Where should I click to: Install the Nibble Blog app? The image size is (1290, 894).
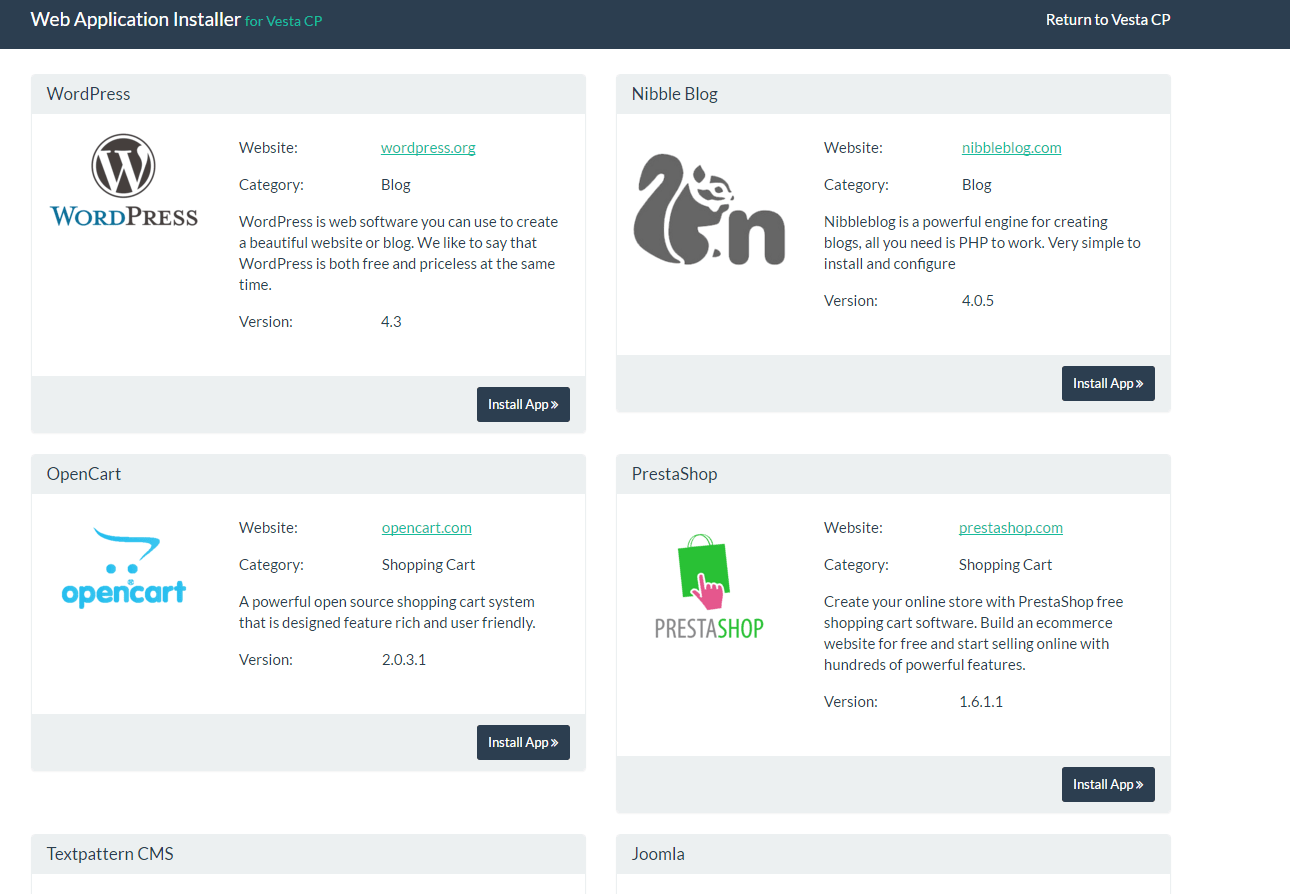tap(1108, 383)
